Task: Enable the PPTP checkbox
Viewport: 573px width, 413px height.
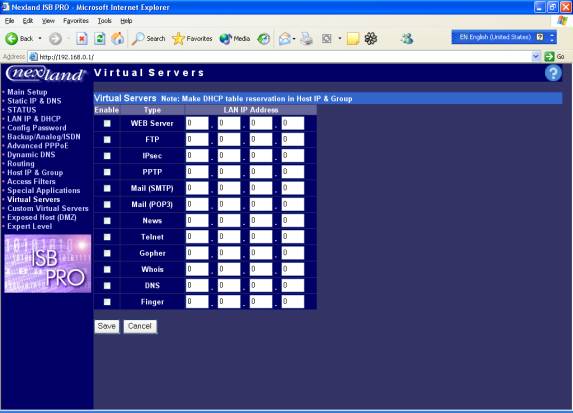Action: coord(107,172)
